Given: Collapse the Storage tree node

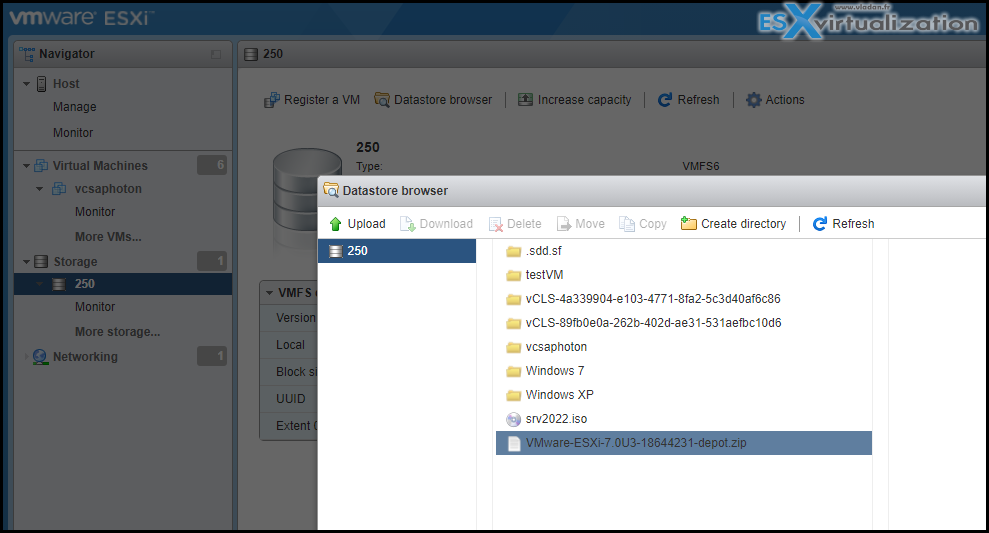Looking at the screenshot, I should click(x=26, y=261).
